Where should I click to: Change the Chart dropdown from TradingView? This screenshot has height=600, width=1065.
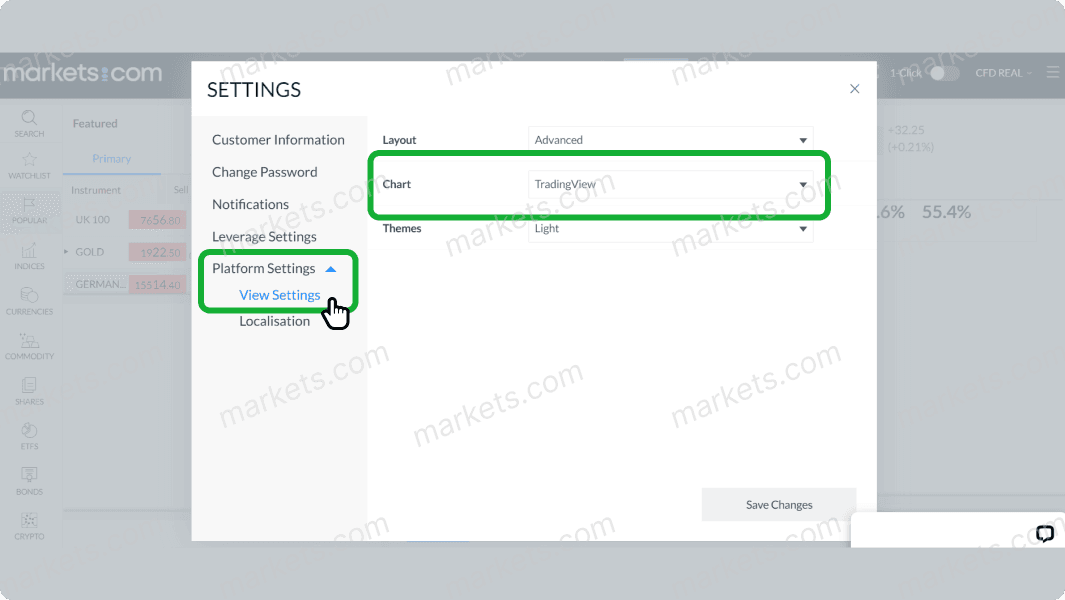(670, 184)
